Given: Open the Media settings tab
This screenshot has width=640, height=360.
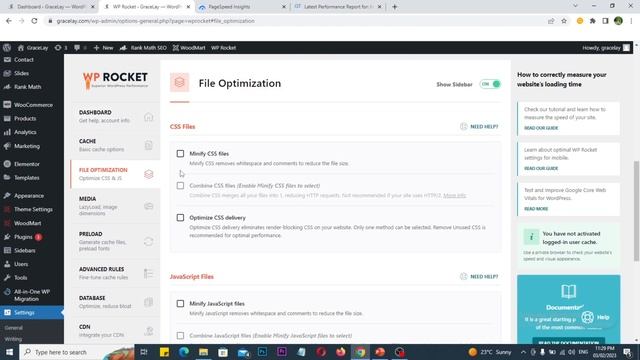Looking at the screenshot, I should pyautogui.click(x=116, y=206).
